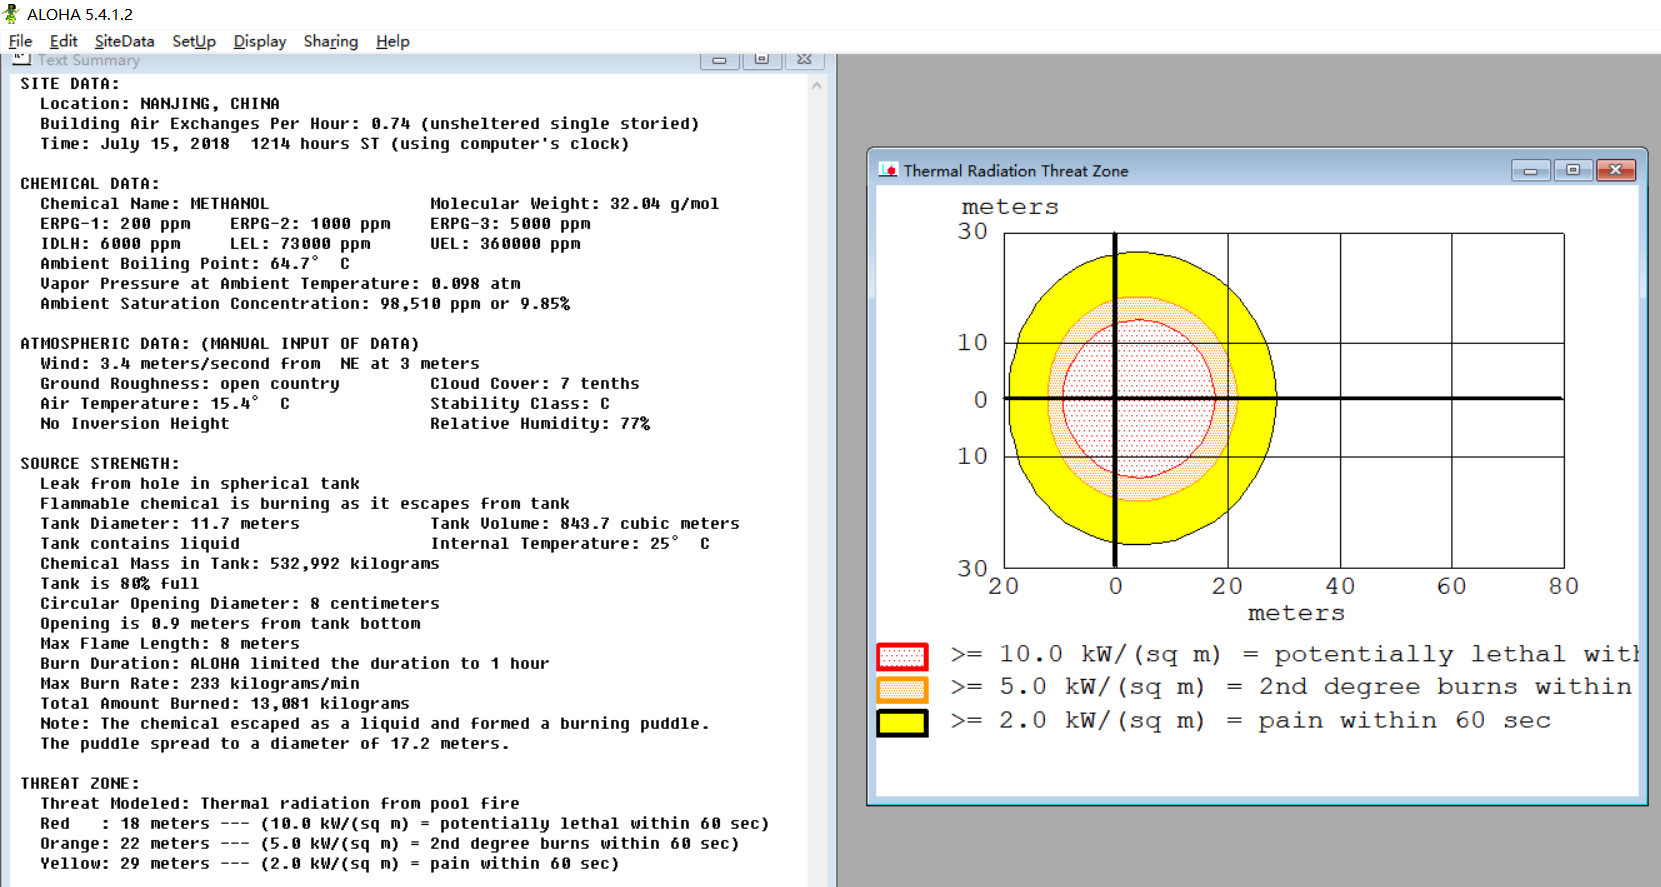Screen dimensions: 1661x887
Task: Open the Sharing menu
Action: click(330, 41)
